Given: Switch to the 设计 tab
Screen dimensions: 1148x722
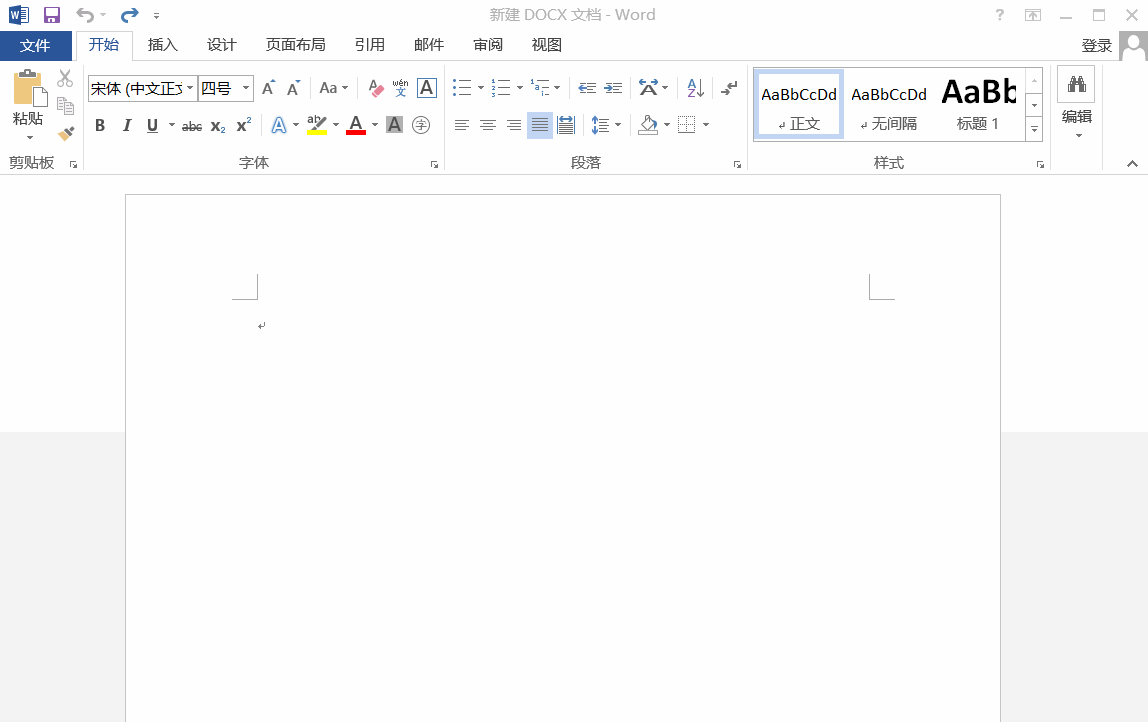Looking at the screenshot, I should click(222, 45).
